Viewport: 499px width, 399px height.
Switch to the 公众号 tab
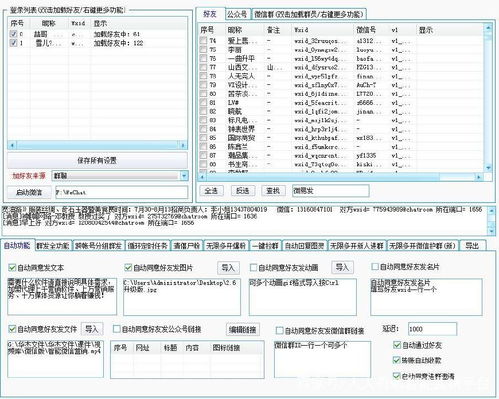click(237, 14)
